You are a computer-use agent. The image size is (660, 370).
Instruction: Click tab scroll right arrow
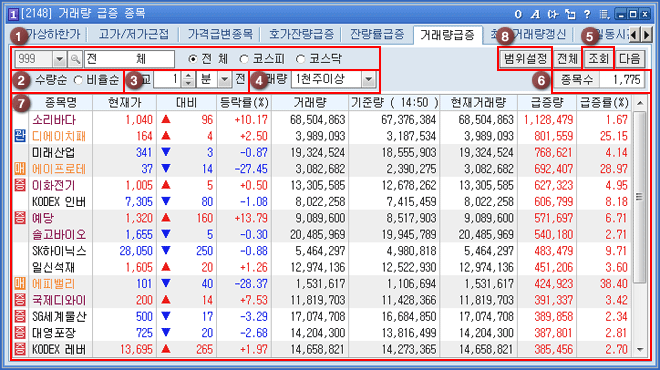click(x=647, y=34)
